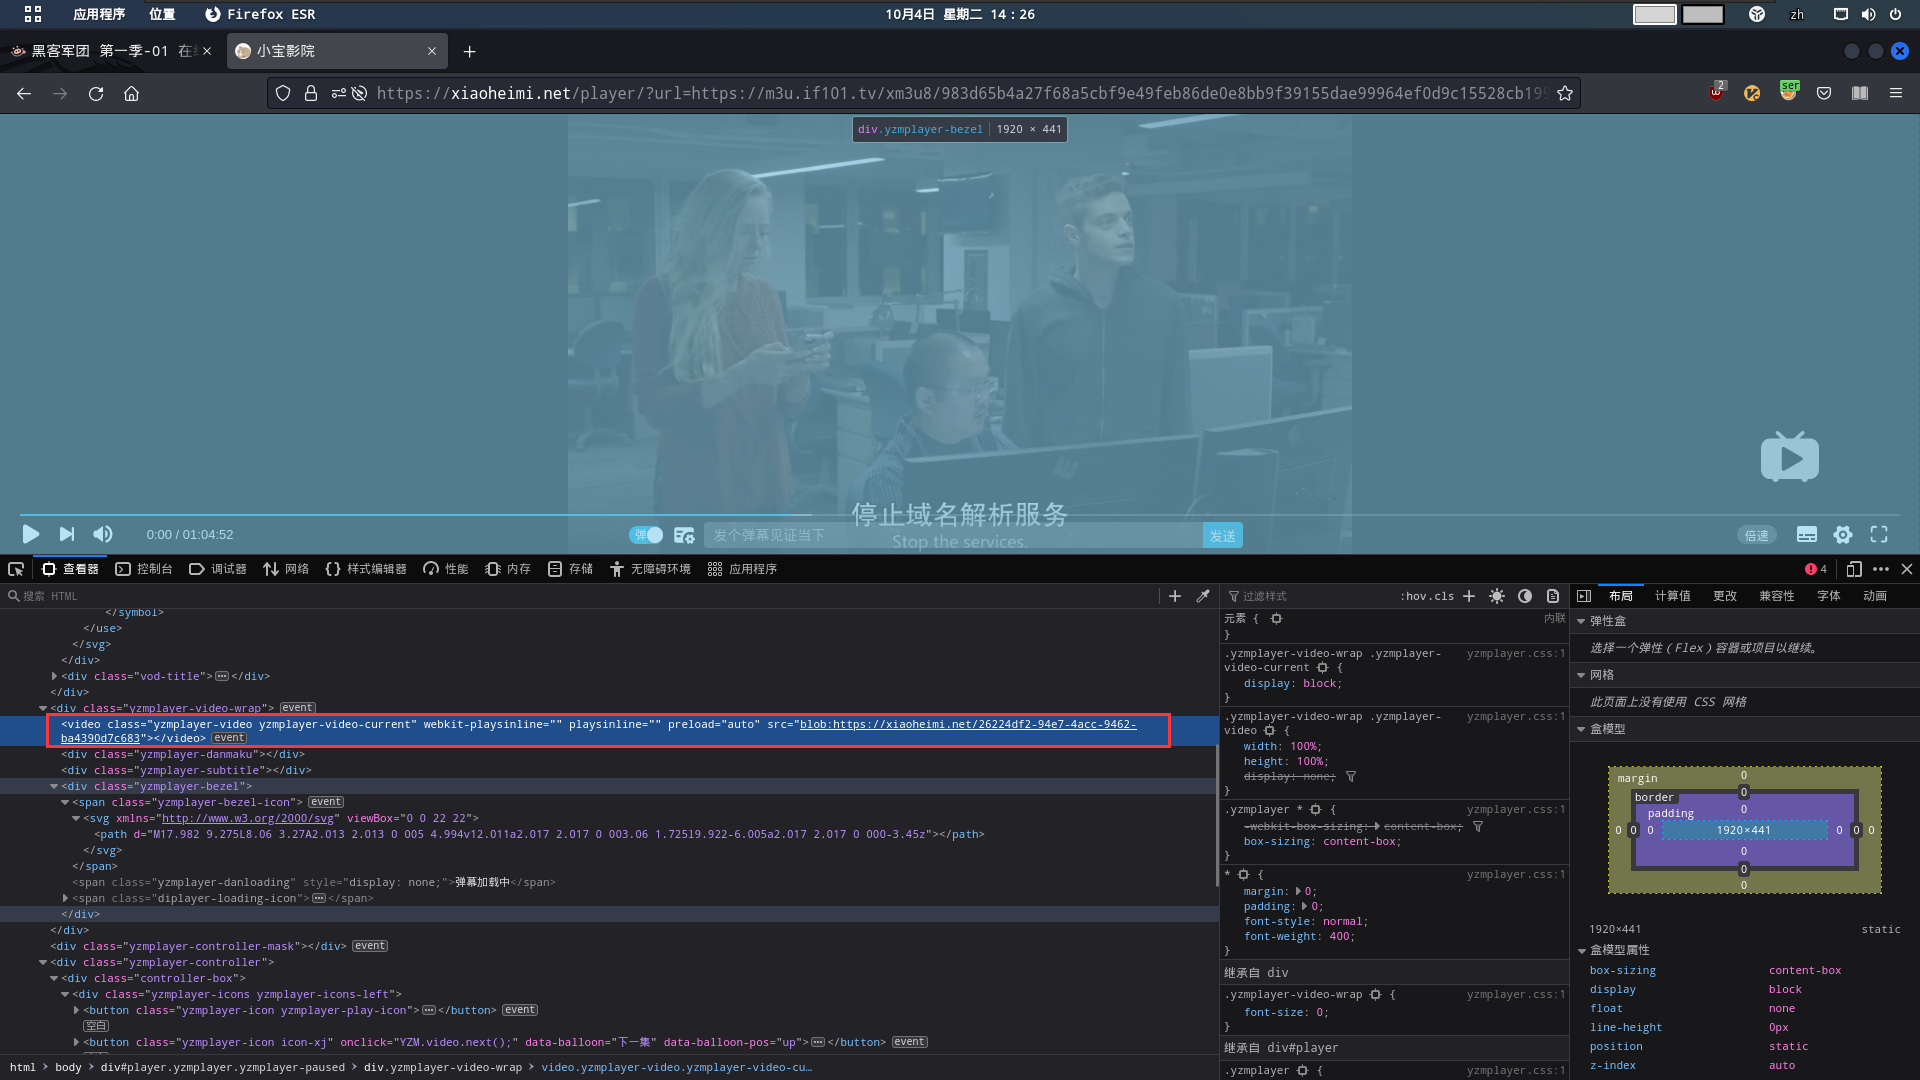Collapse the yzmplayer-bezel div node

click(54, 786)
